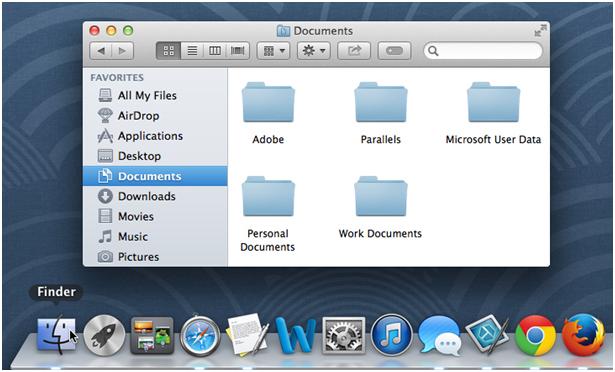The height and width of the screenshot is (372, 615).
Task: Launch Launchpad rocket icon in Dock
Action: tap(104, 336)
